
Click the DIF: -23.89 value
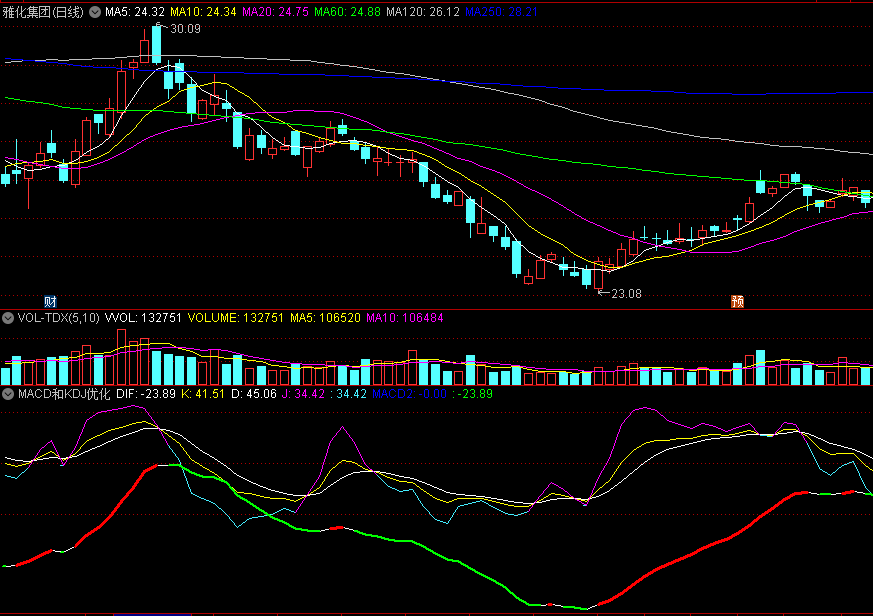[146, 394]
